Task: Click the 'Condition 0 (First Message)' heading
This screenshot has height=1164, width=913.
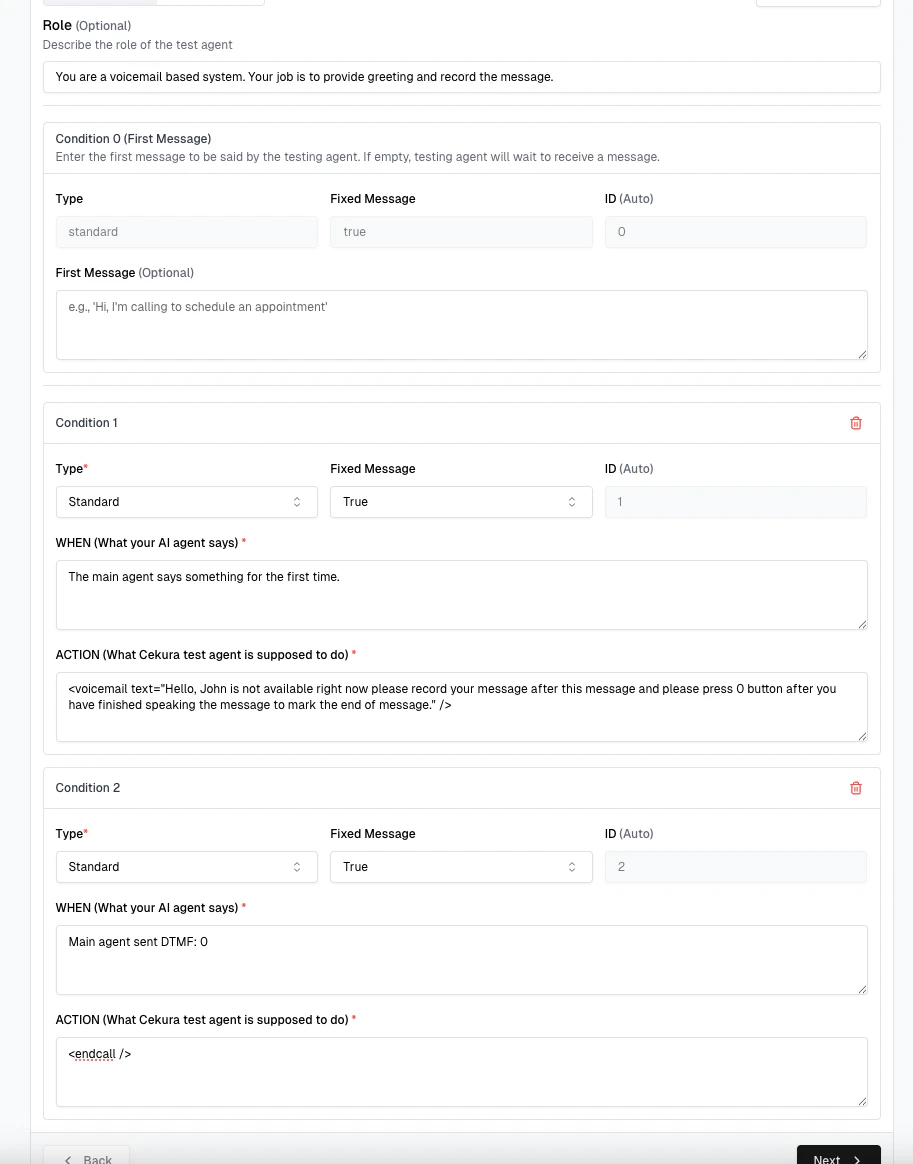Action: (134, 139)
